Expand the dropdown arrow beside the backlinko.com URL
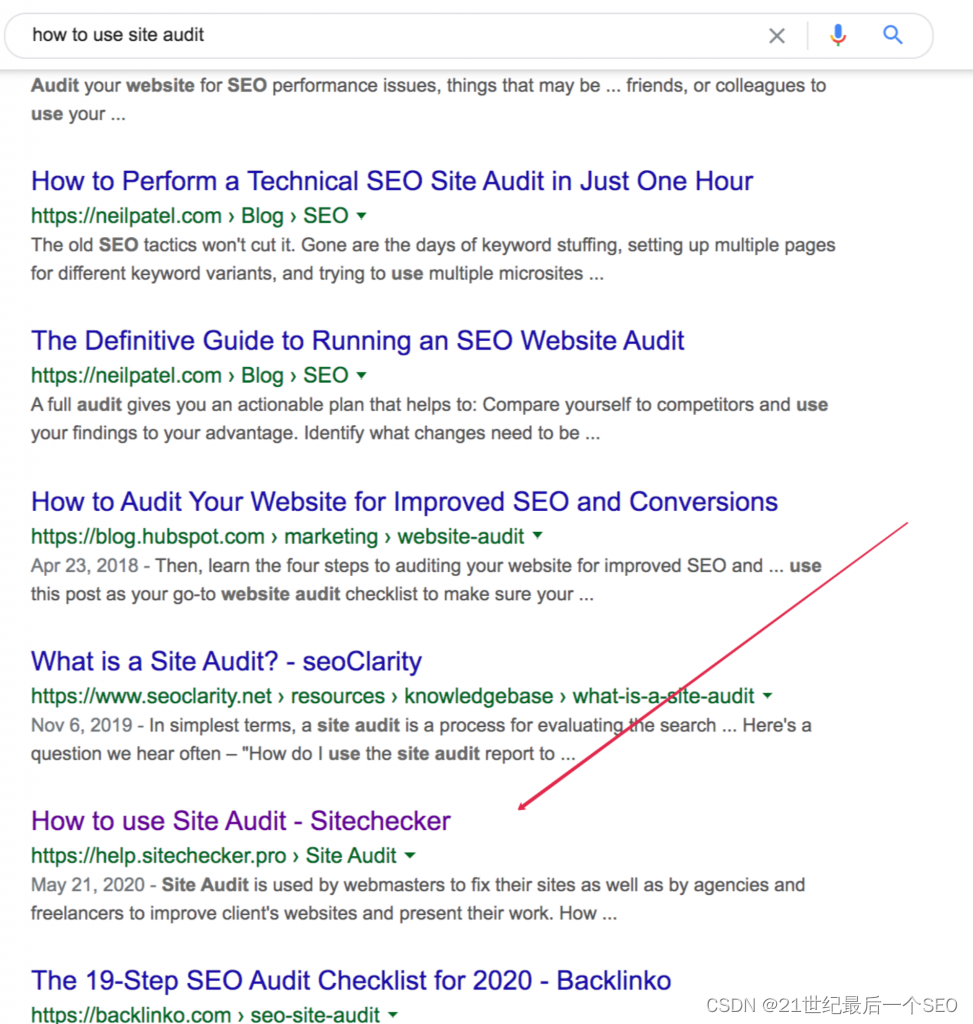Viewport: 973px width, 1024px height. [x=392, y=1014]
